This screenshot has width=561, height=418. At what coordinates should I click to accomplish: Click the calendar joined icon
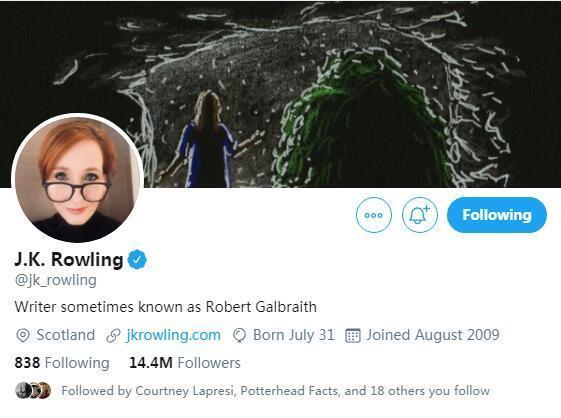click(352, 336)
